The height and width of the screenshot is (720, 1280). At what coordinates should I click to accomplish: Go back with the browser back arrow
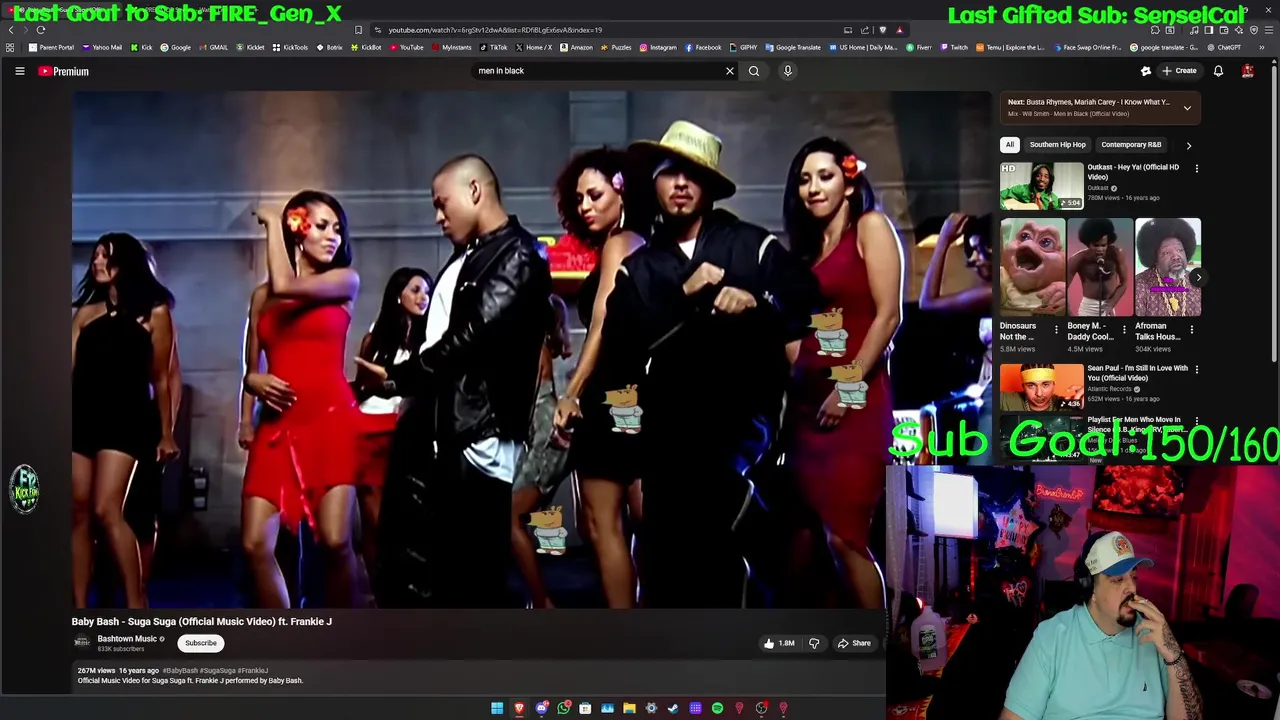(x=11, y=30)
